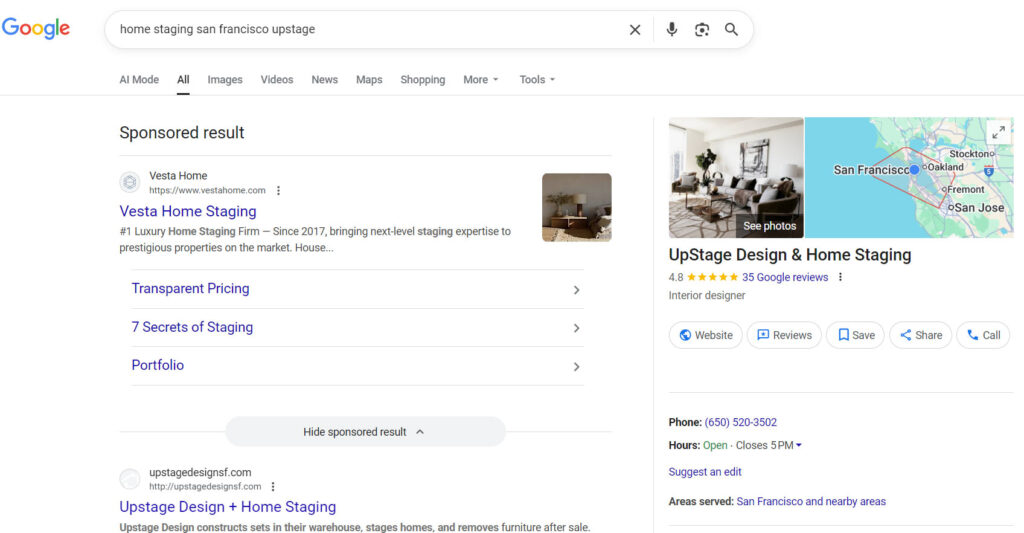Switch to the Images tab

click(x=225, y=80)
